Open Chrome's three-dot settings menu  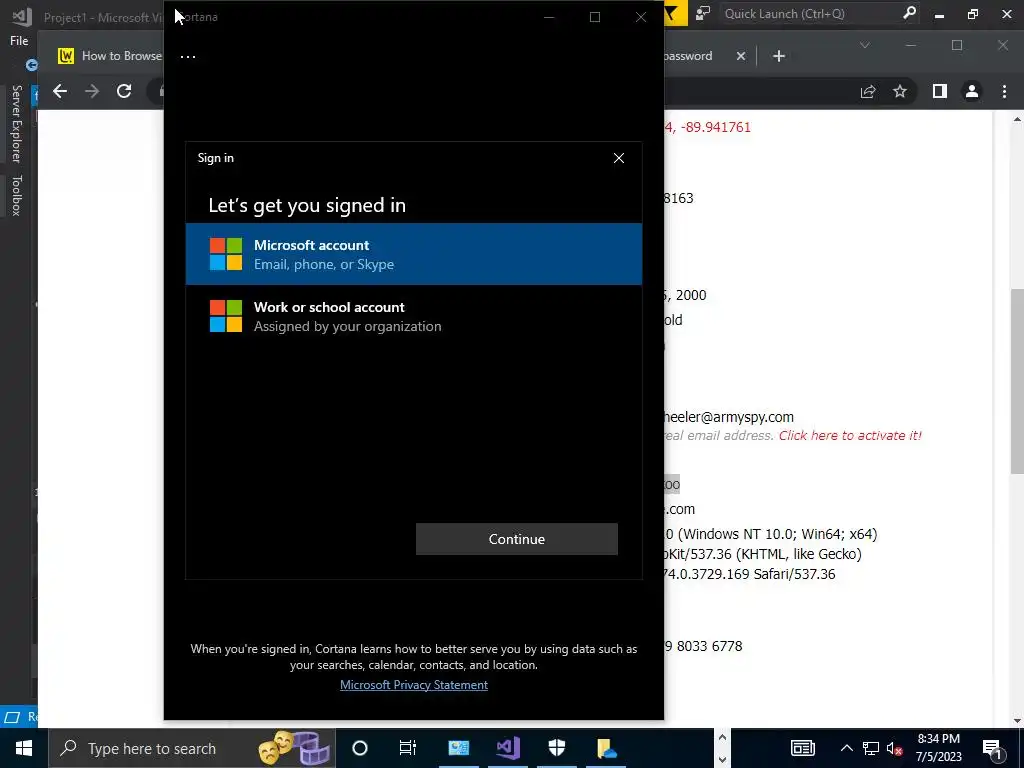(1004, 91)
